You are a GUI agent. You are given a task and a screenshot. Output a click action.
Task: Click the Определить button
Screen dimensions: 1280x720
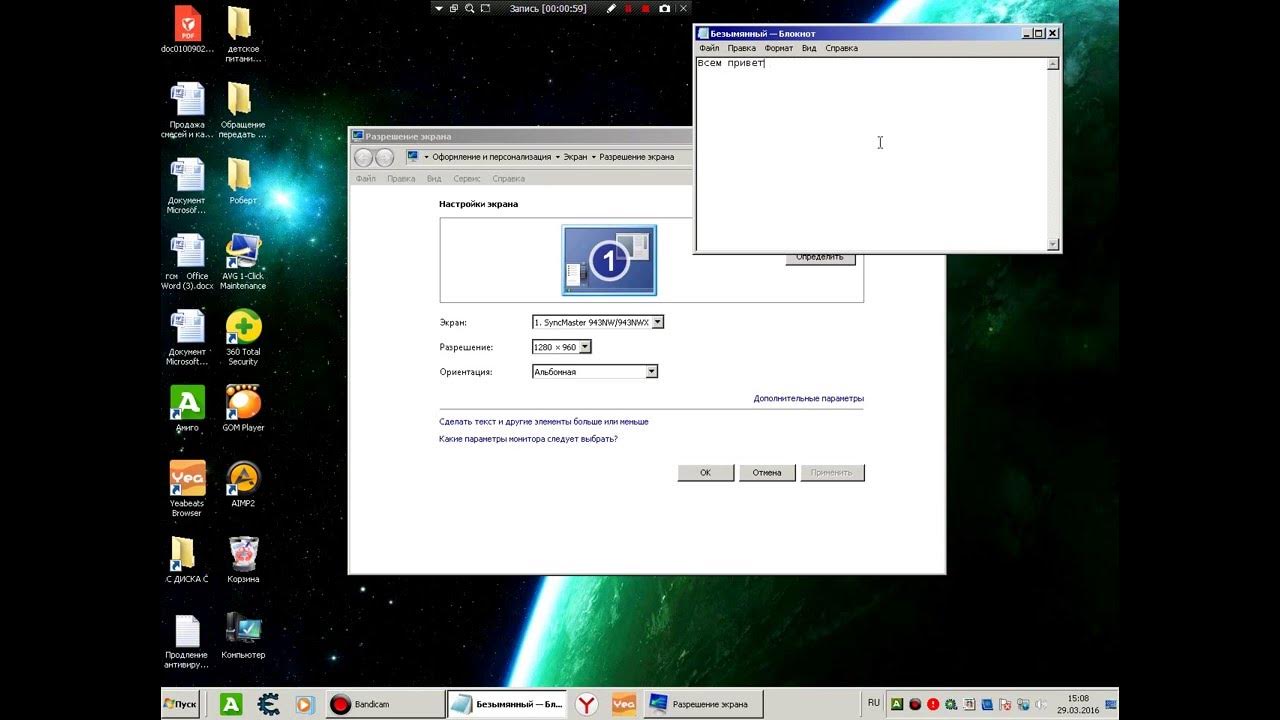820,257
